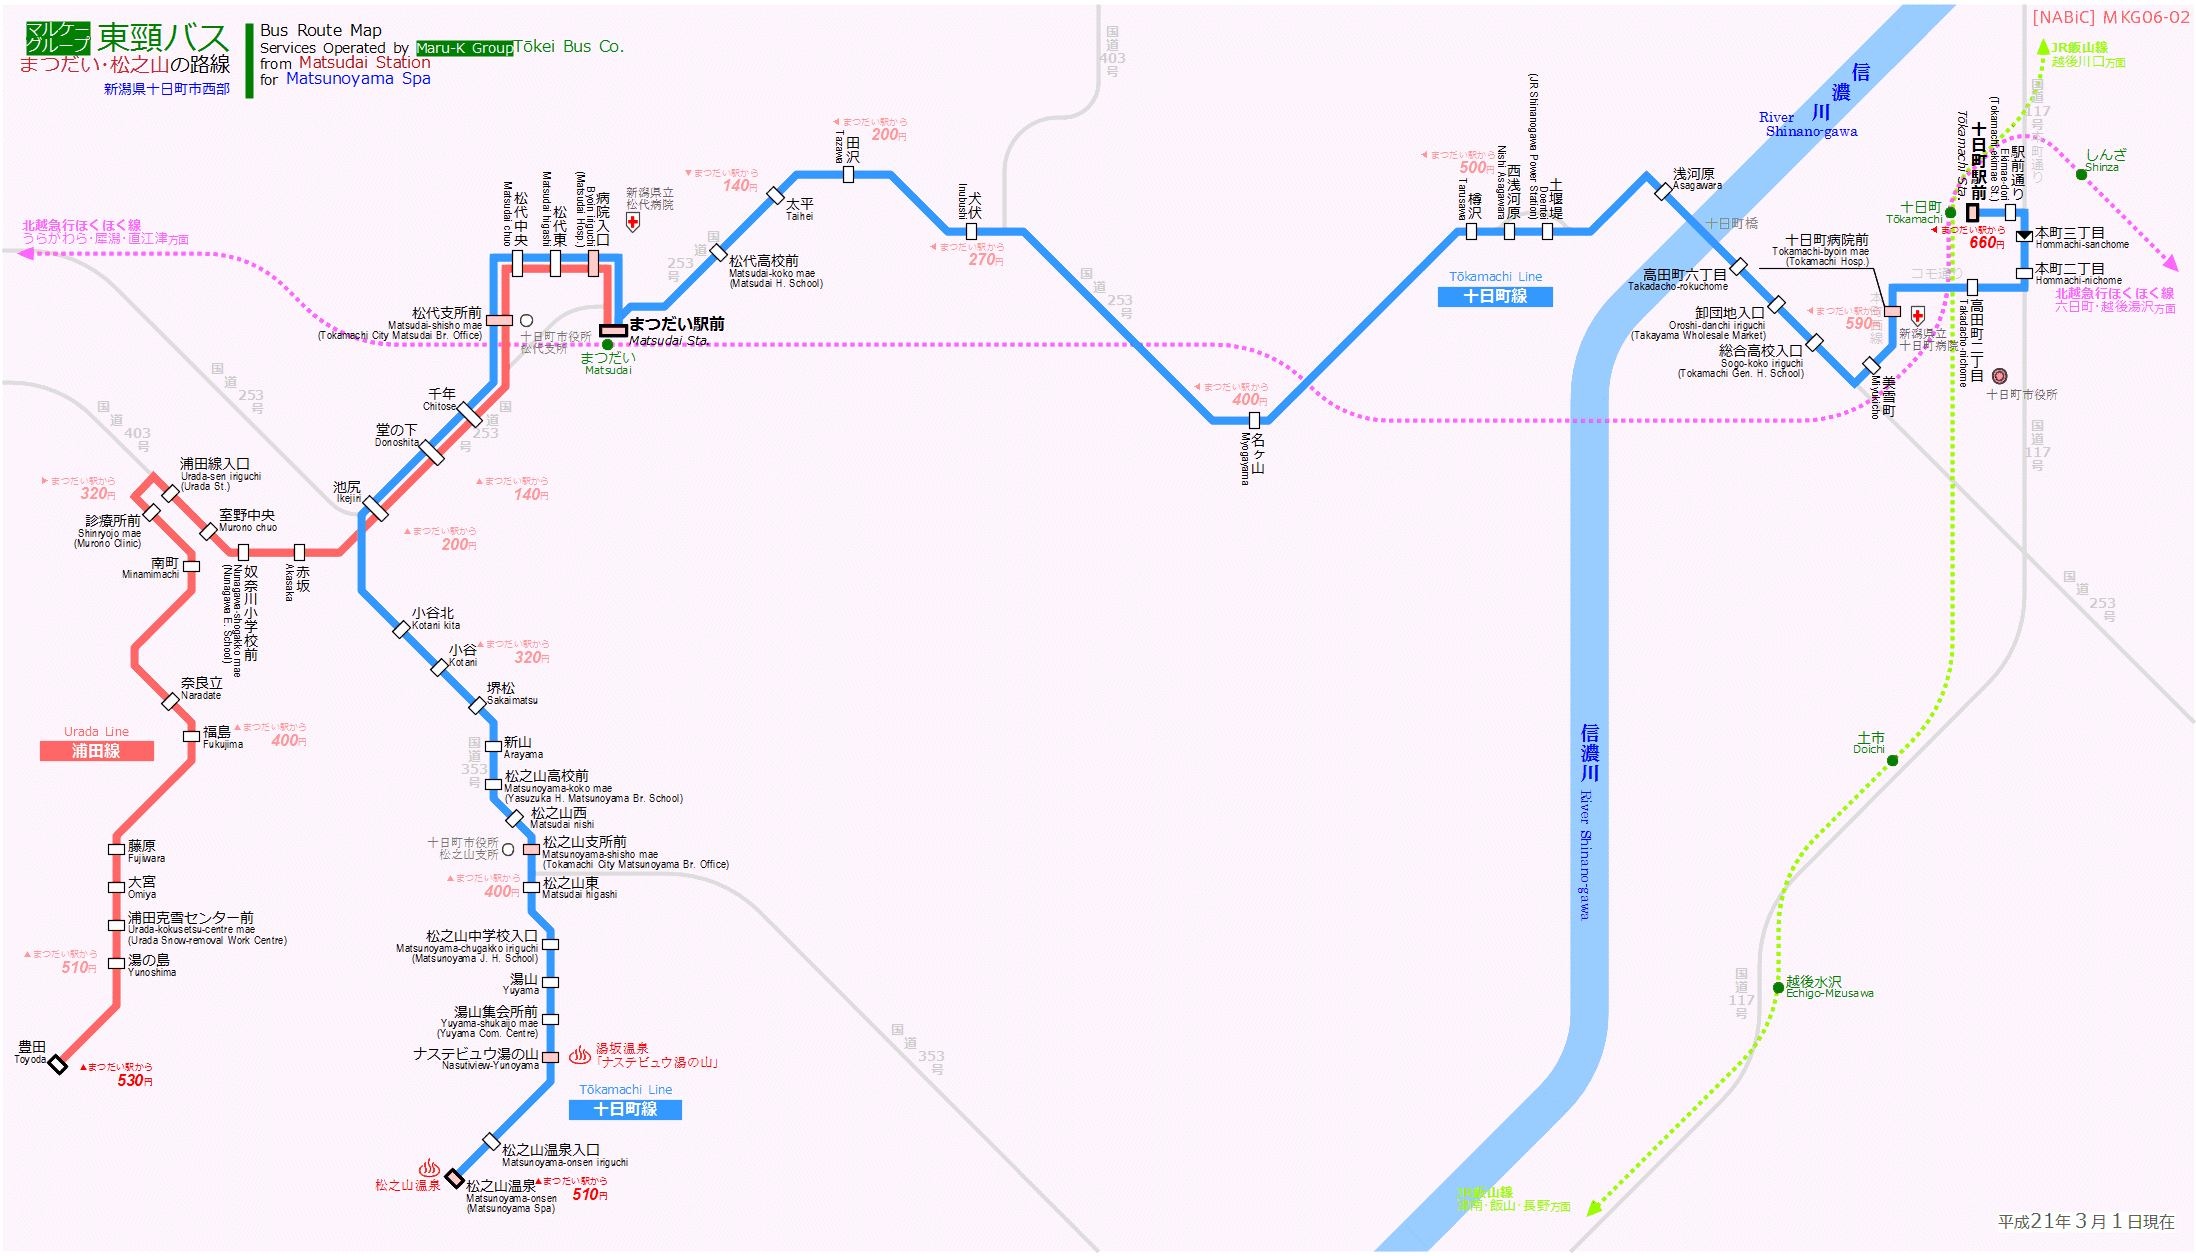The height and width of the screenshot is (1256, 2196).
Task: Click the '[NABiC] MKG06-02' code
Action: 2111,17
